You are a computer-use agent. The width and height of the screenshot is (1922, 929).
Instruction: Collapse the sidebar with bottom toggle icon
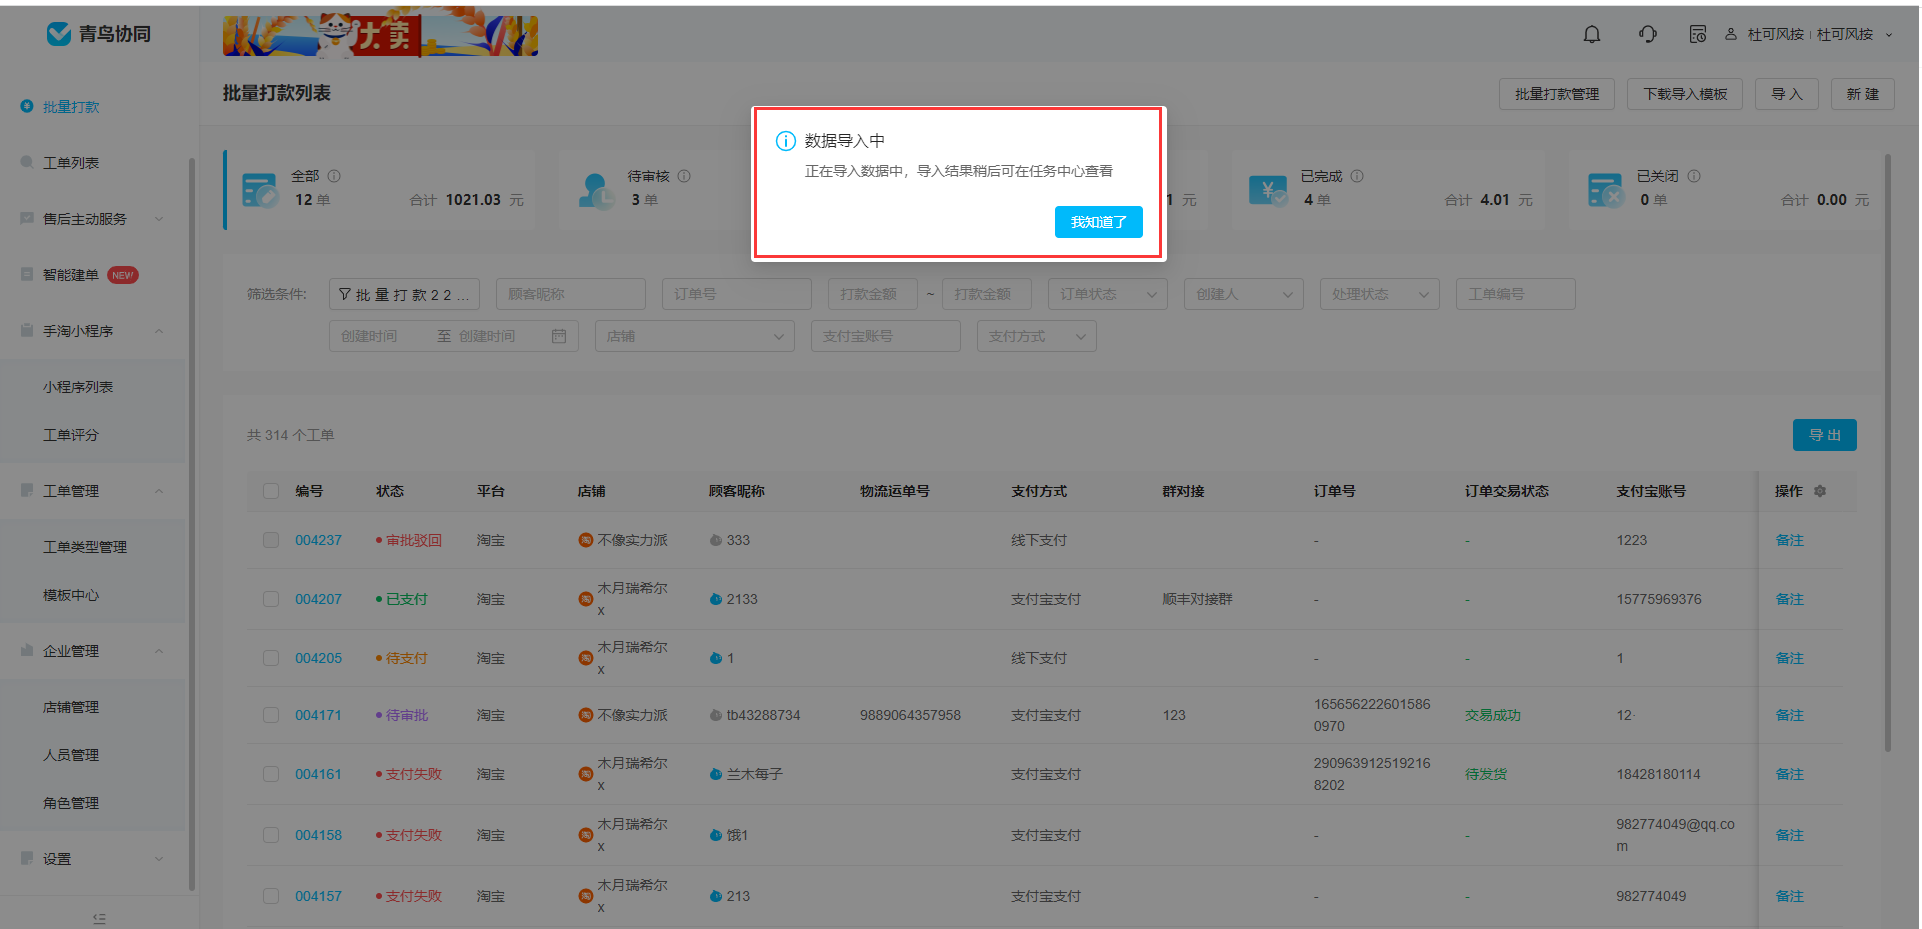point(99,918)
